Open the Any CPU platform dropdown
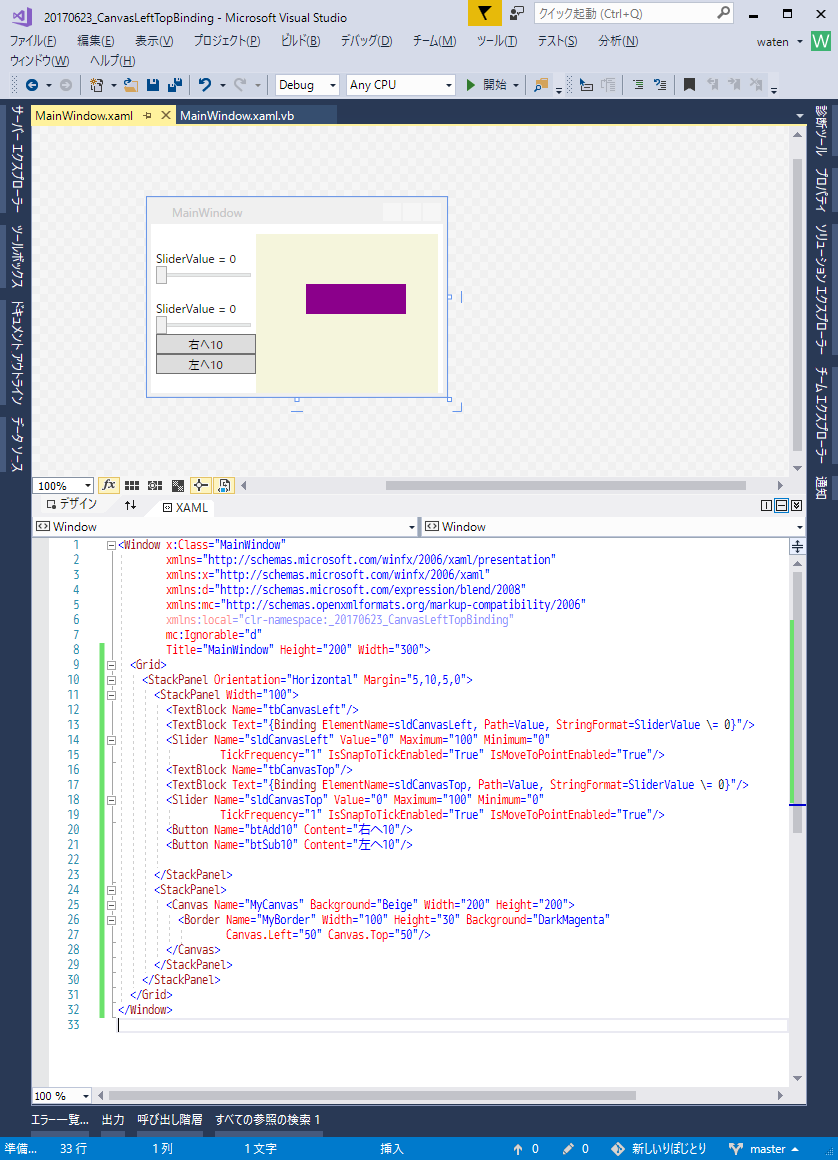Screen dimensions: 838x1160 click(x=448, y=85)
